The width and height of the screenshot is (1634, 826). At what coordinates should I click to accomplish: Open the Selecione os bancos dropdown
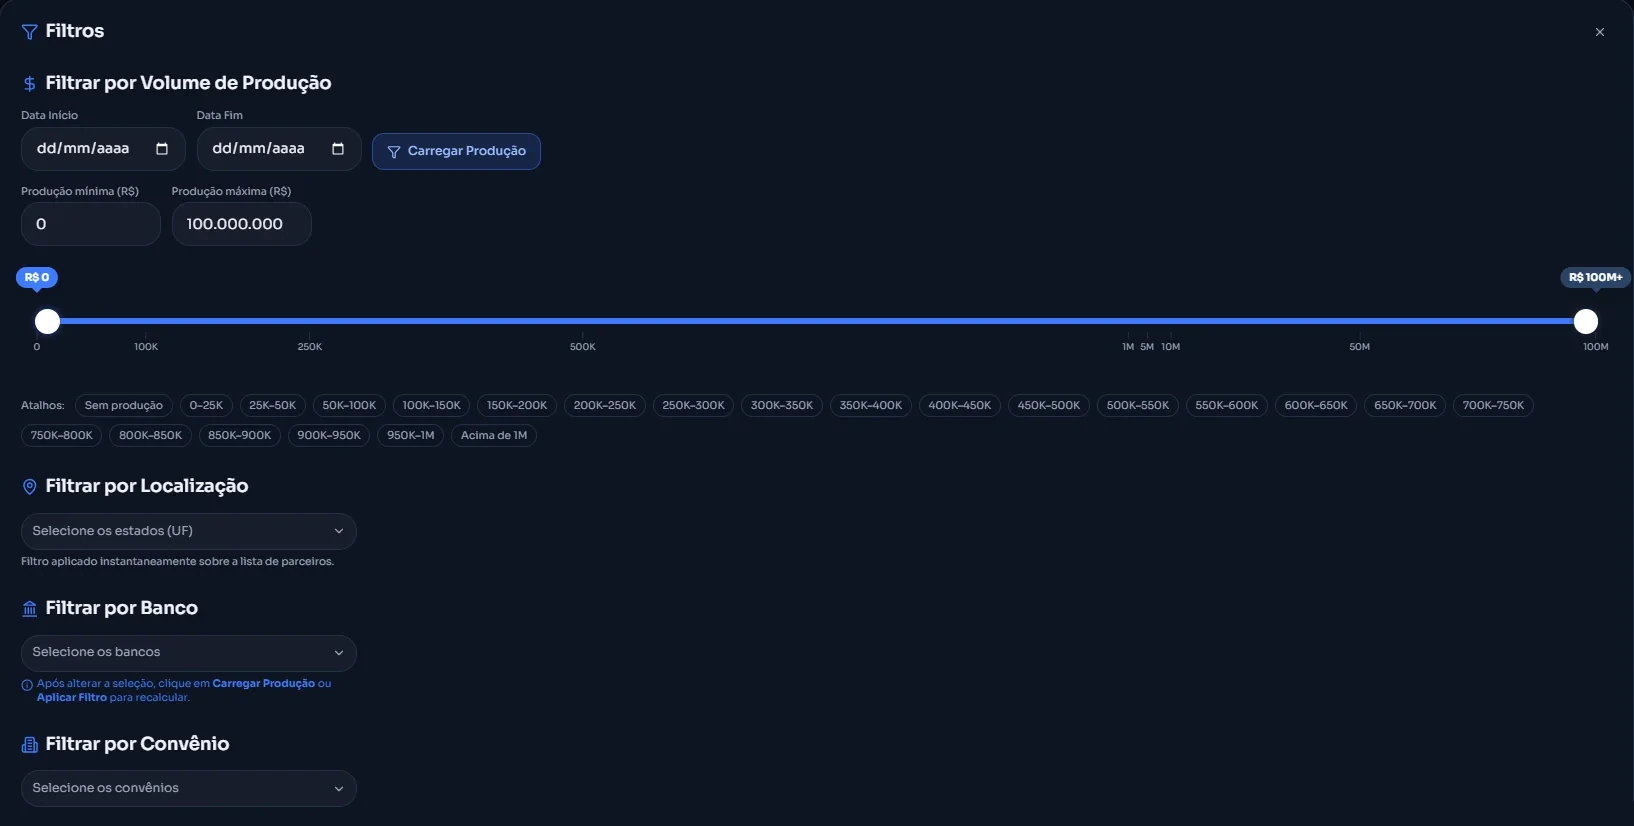click(189, 652)
